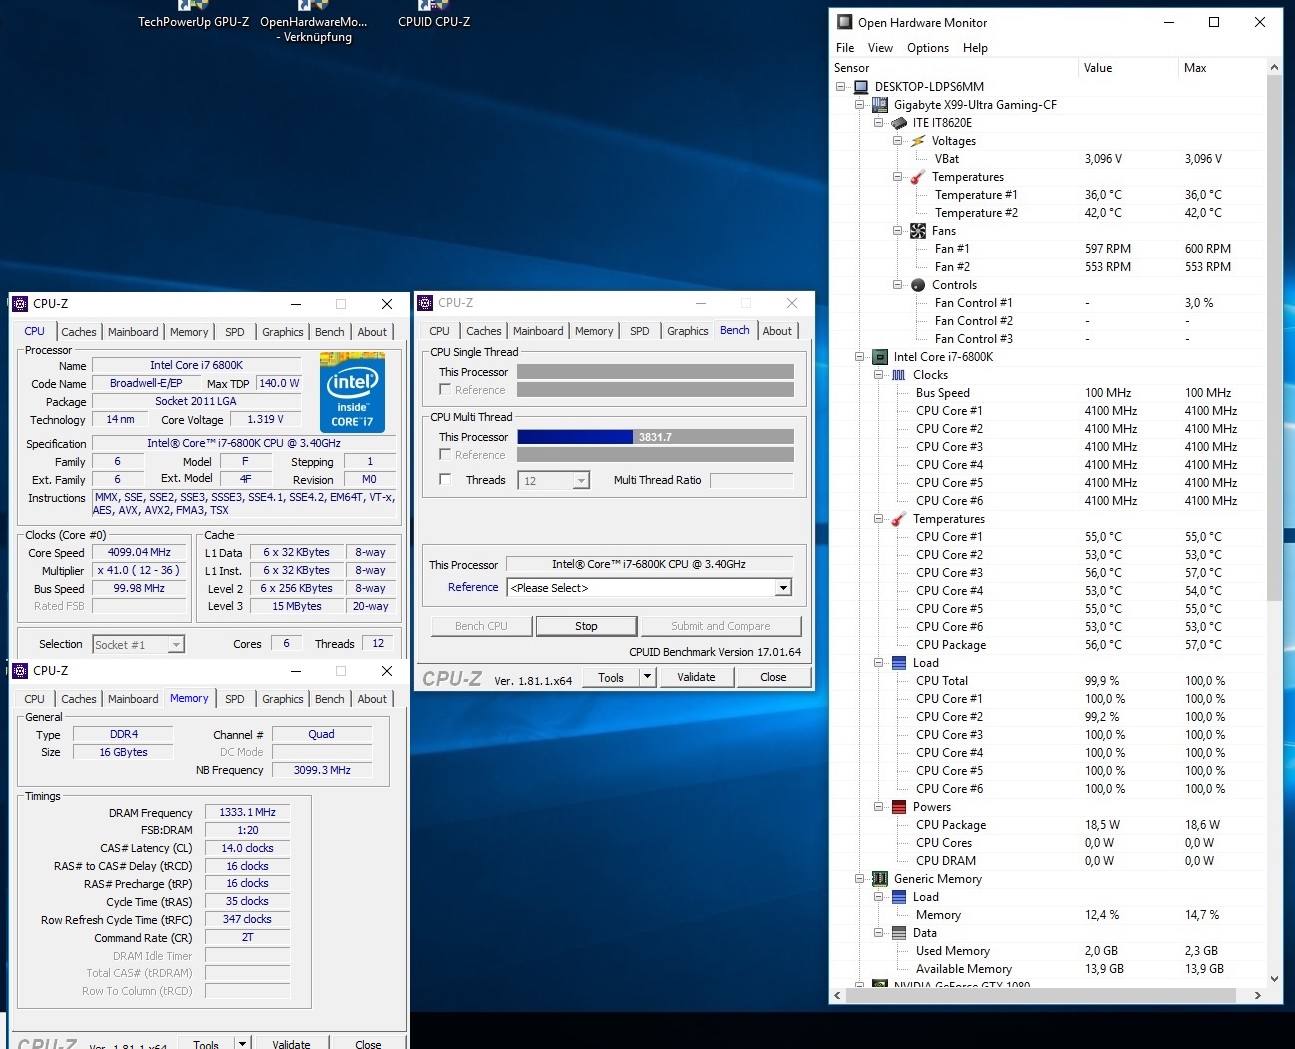This screenshot has width=1295, height=1049.
Task: Click the Intel Core i7-6800K processor icon
Action: [880, 357]
